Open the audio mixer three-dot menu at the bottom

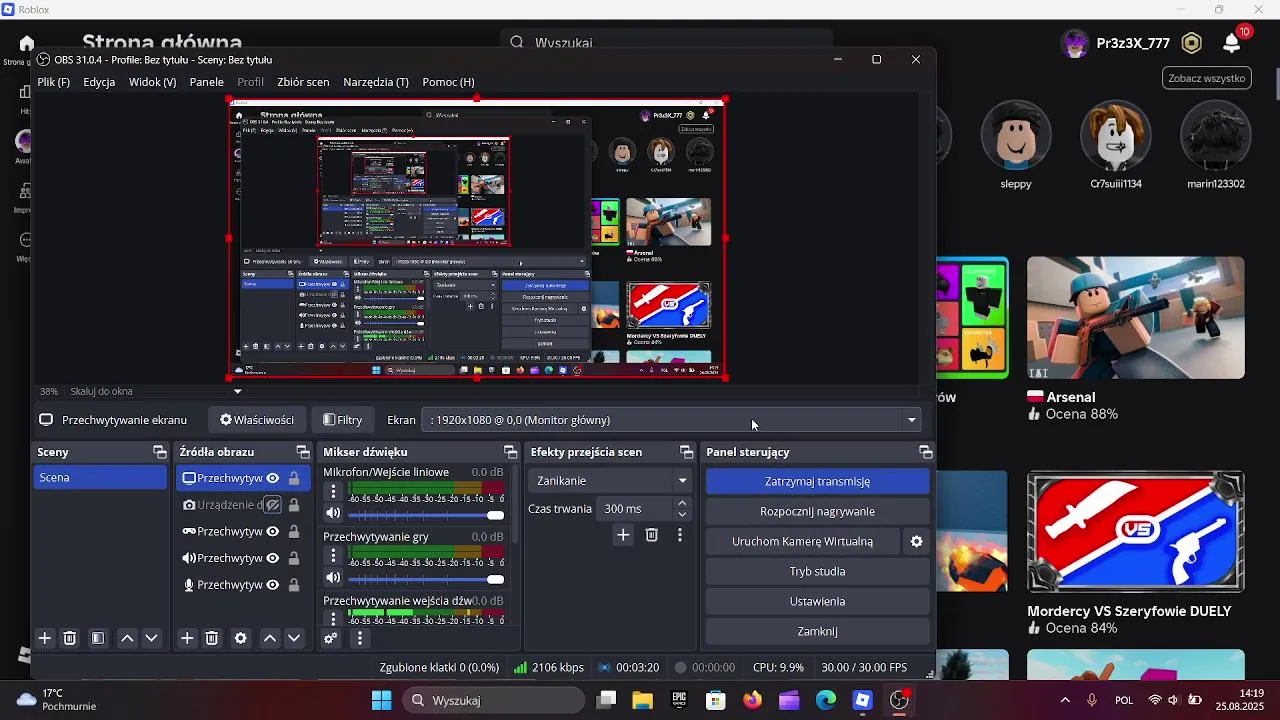coord(360,638)
